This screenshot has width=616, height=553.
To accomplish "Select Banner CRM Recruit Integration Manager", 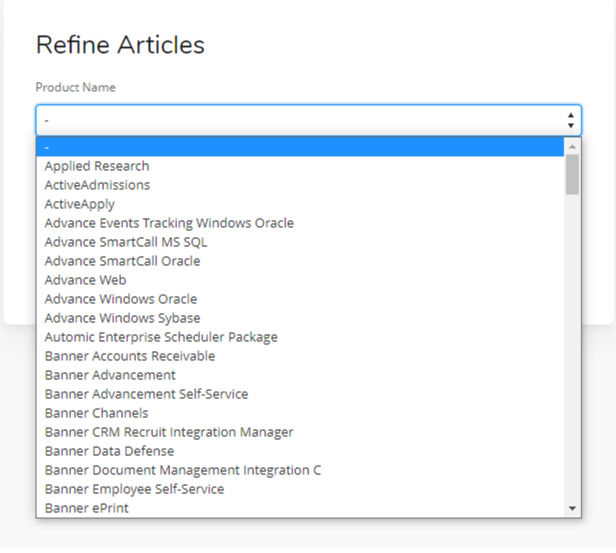I will pos(300,432).
